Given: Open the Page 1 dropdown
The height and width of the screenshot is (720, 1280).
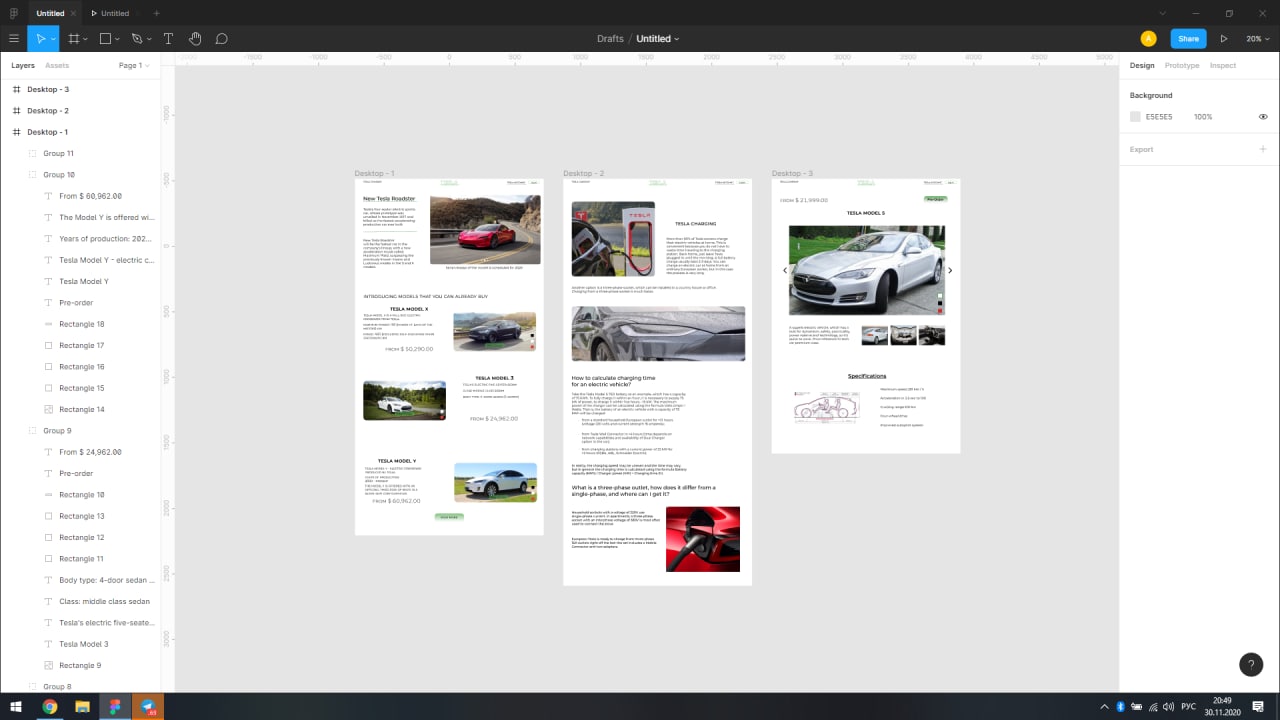Looking at the screenshot, I should pyautogui.click(x=134, y=66).
